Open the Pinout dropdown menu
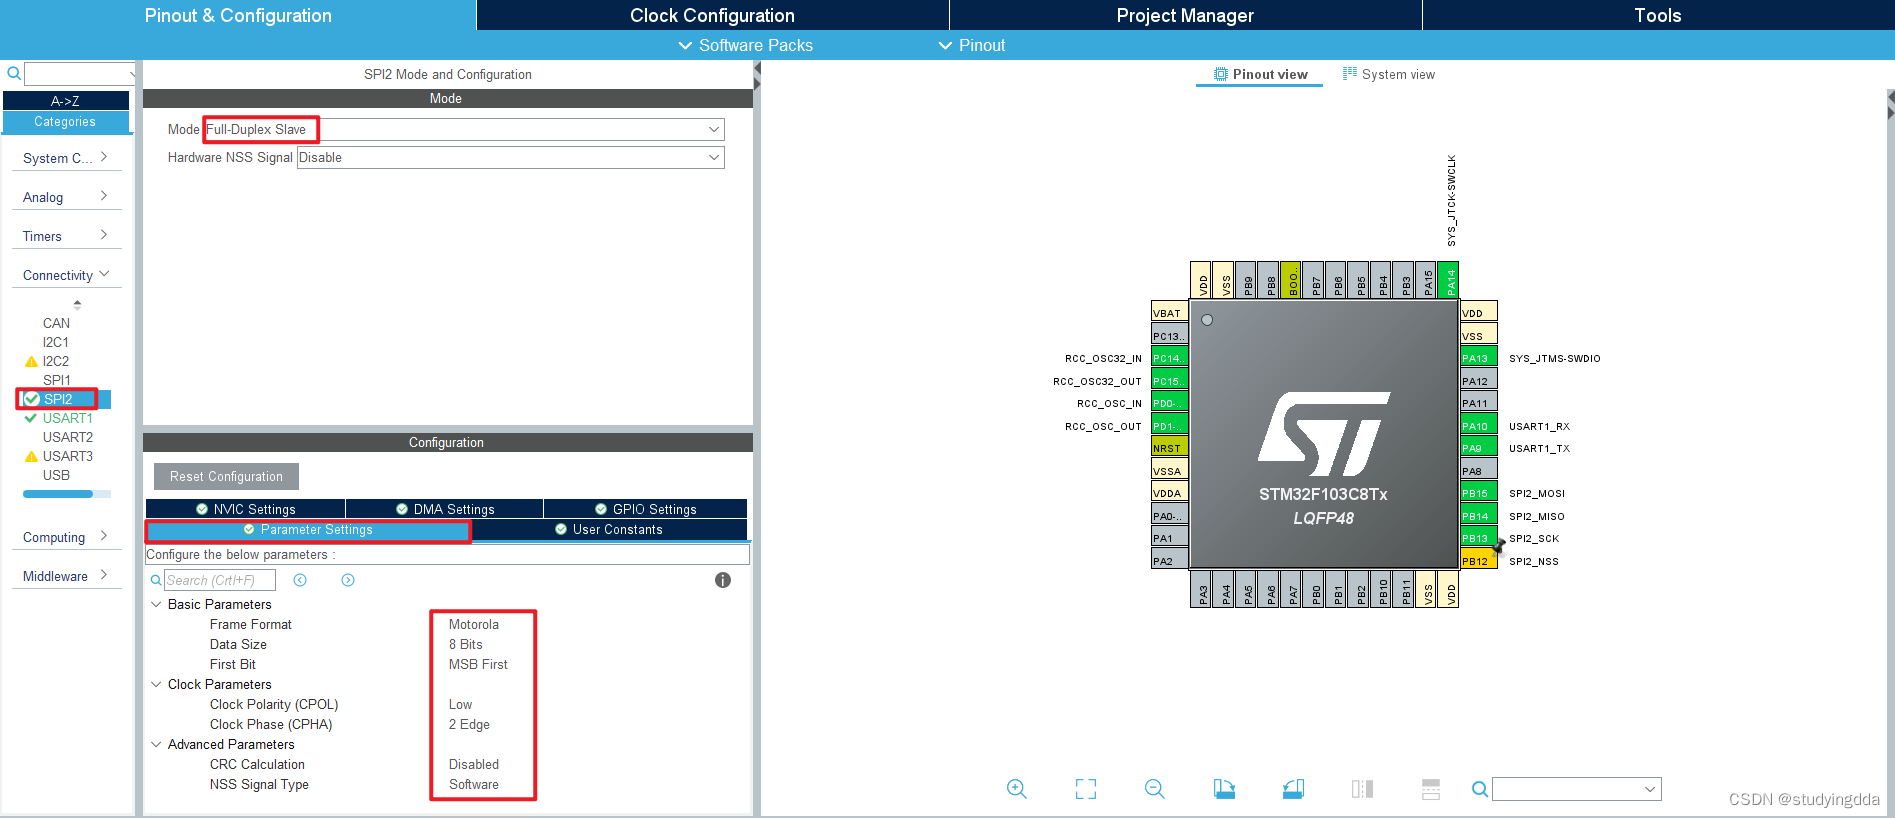The image size is (1895, 818). click(972, 45)
